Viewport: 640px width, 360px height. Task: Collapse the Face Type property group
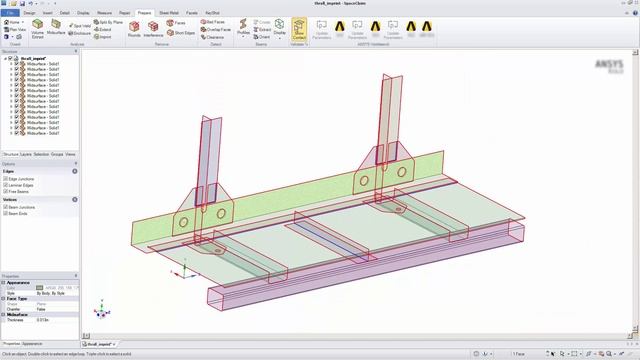pyautogui.click(x=3, y=298)
